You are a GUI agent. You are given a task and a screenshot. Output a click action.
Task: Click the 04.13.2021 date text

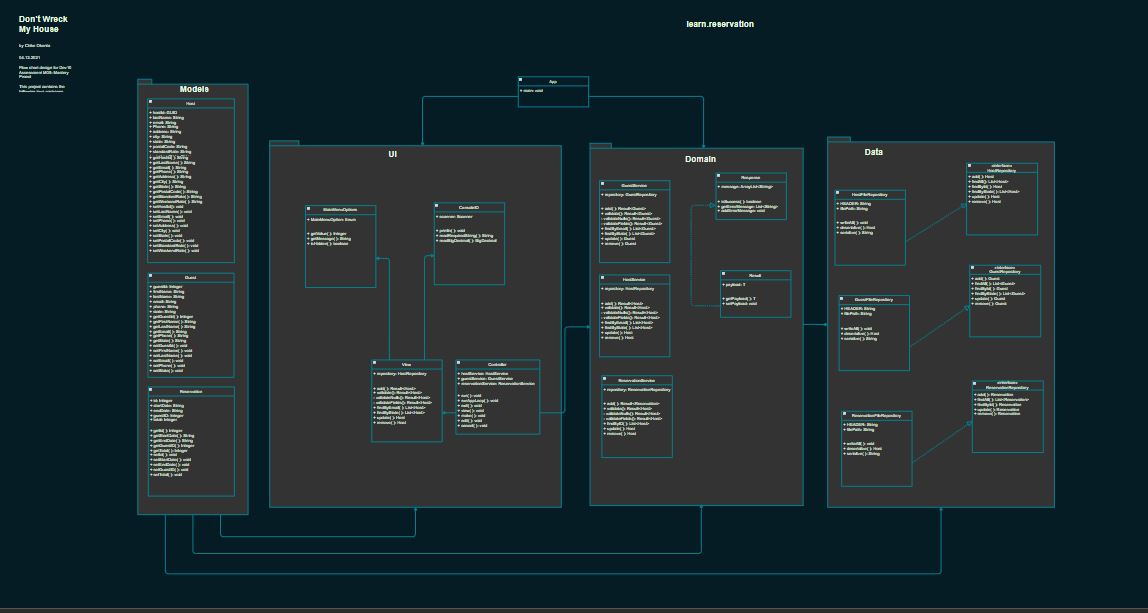tap(29, 56)
